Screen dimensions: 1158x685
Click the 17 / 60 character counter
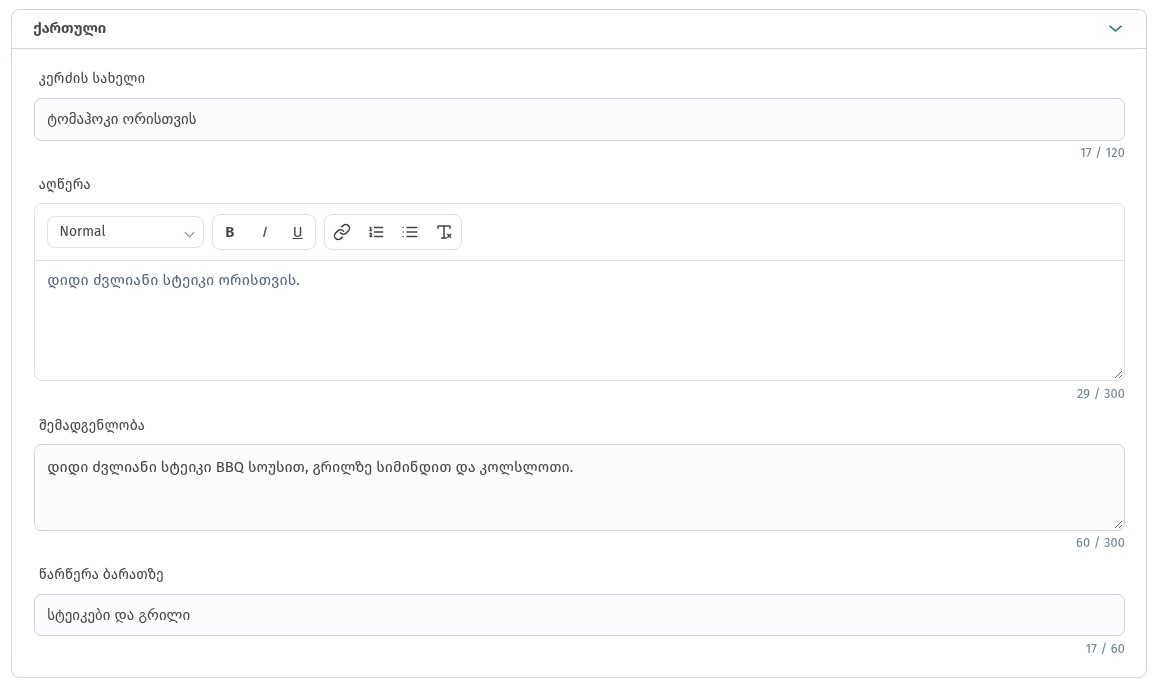(1105, 649)
